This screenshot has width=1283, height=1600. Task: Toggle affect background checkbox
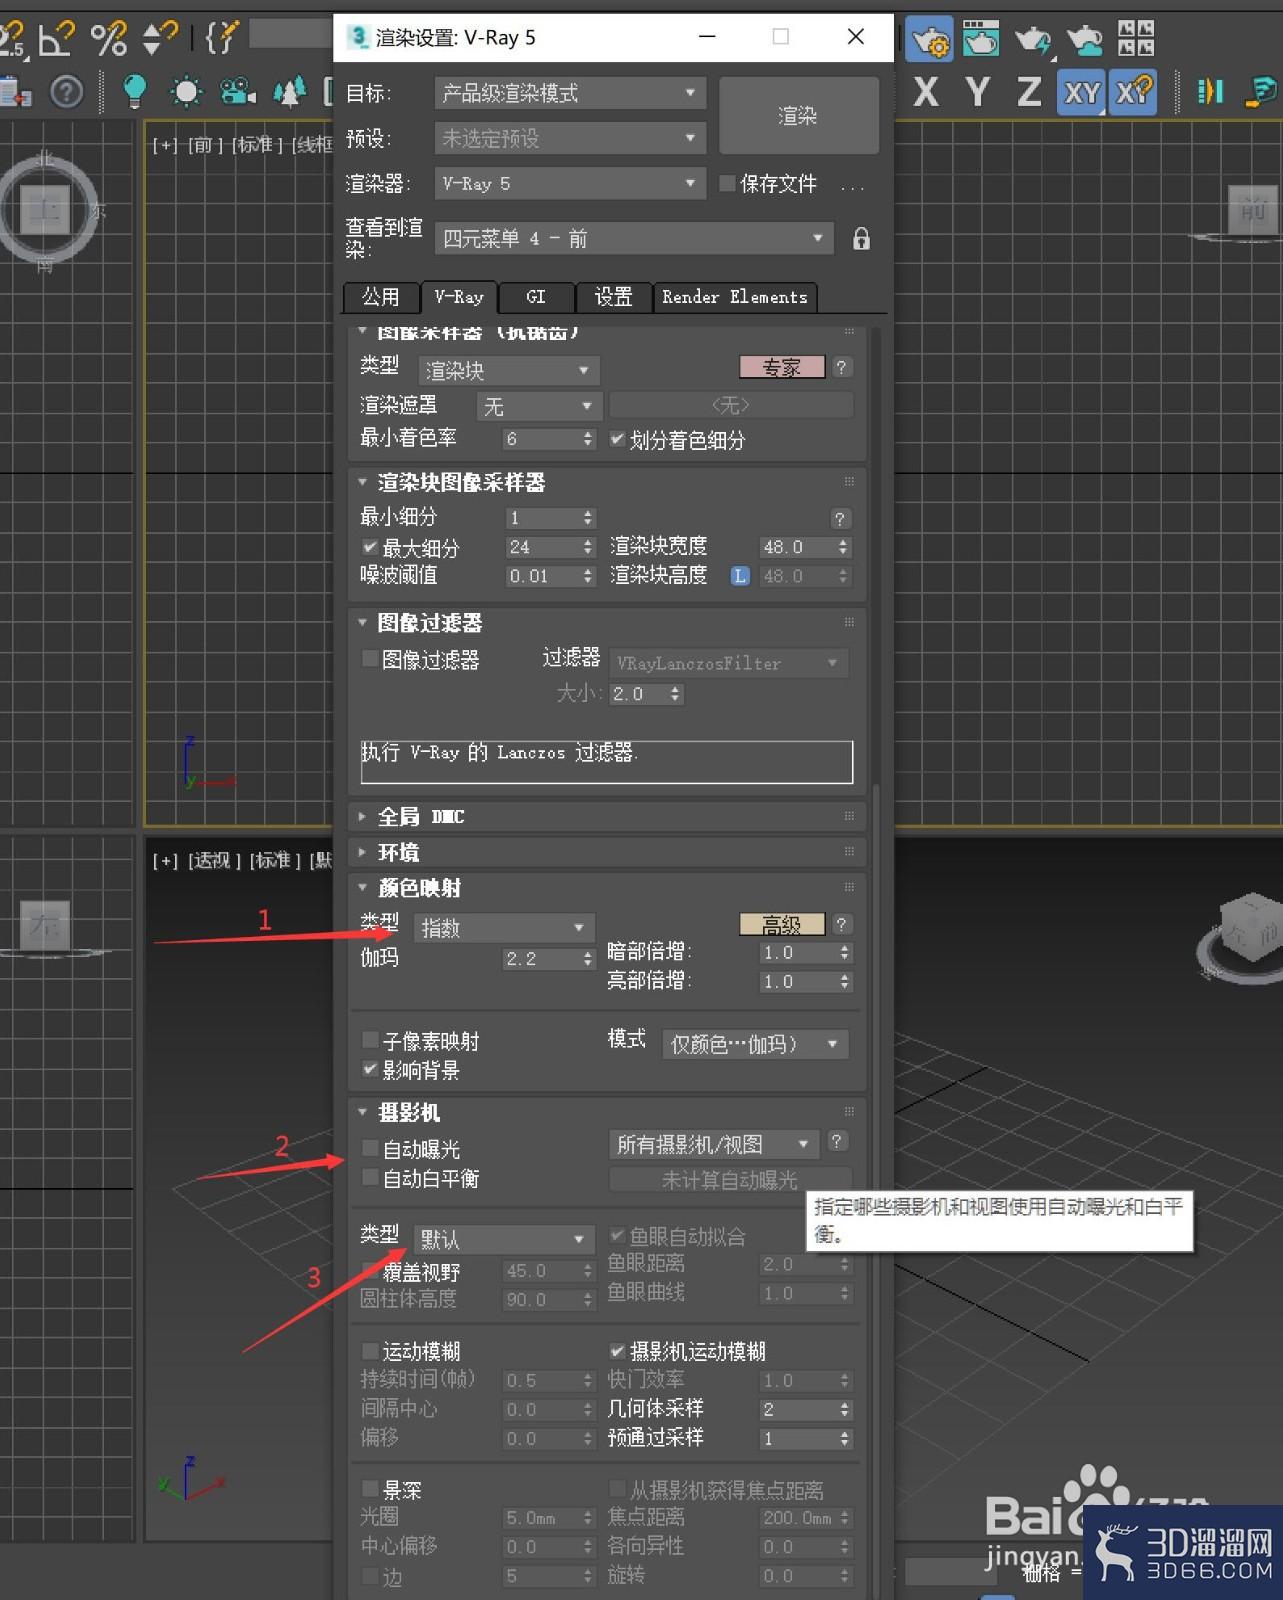point(370,1069)
